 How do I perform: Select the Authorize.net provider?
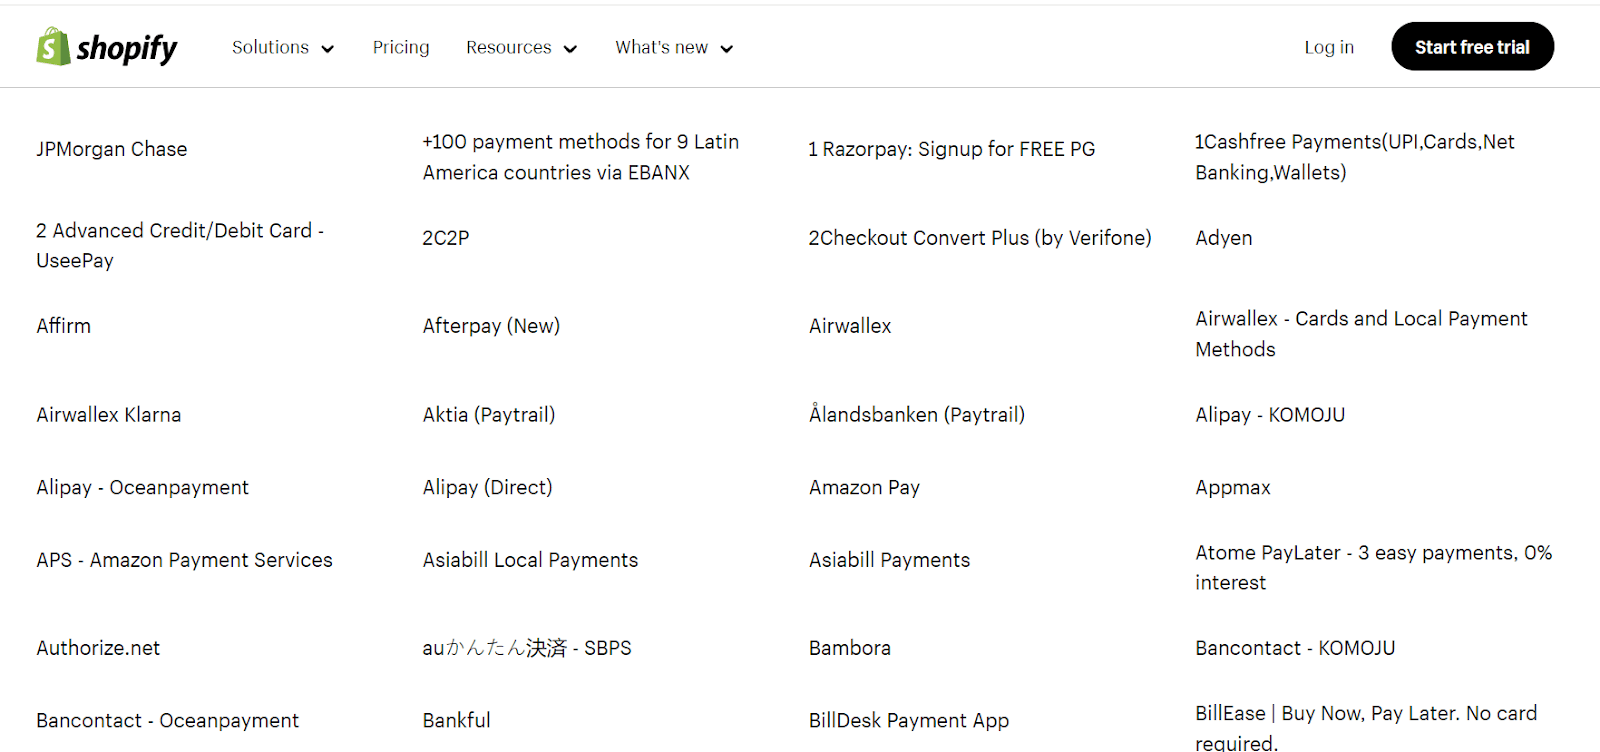98,648
